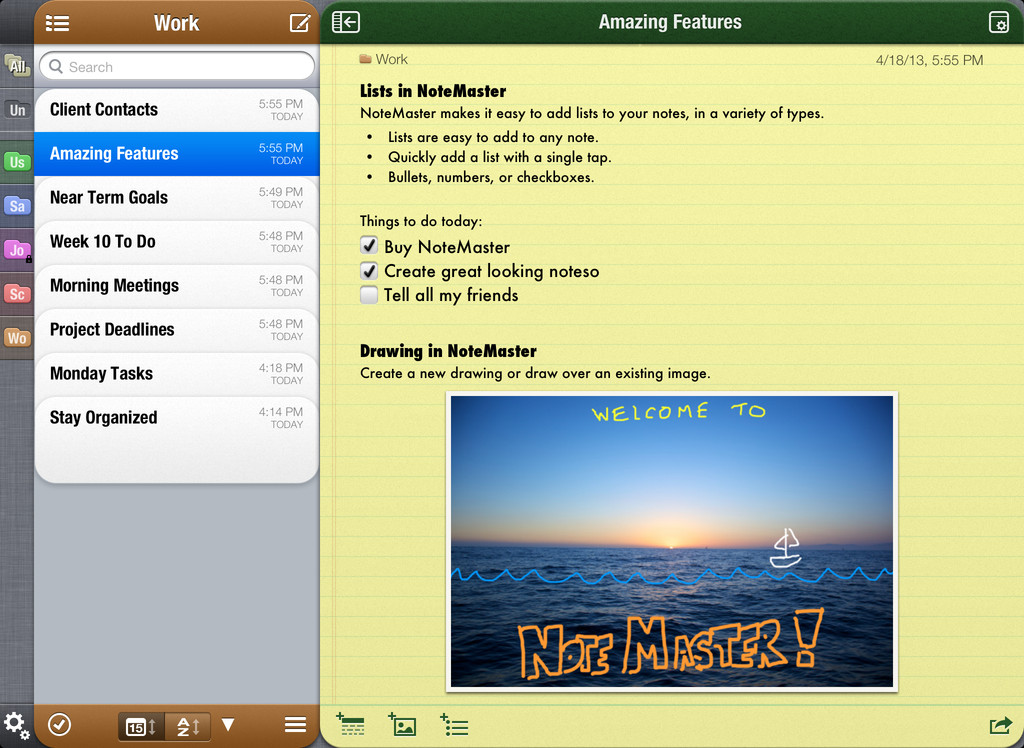Check the Tell all my friends checkbox
The image size is (1024, 748).
[x=369, y=295]
